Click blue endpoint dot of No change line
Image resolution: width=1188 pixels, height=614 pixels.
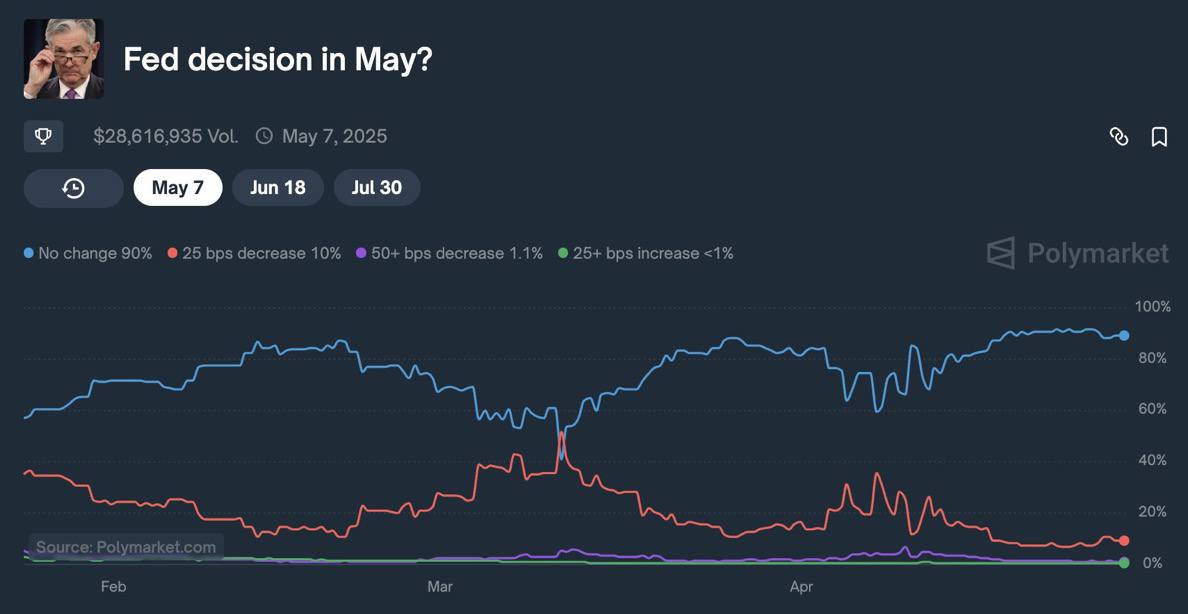coord(1124,335)
